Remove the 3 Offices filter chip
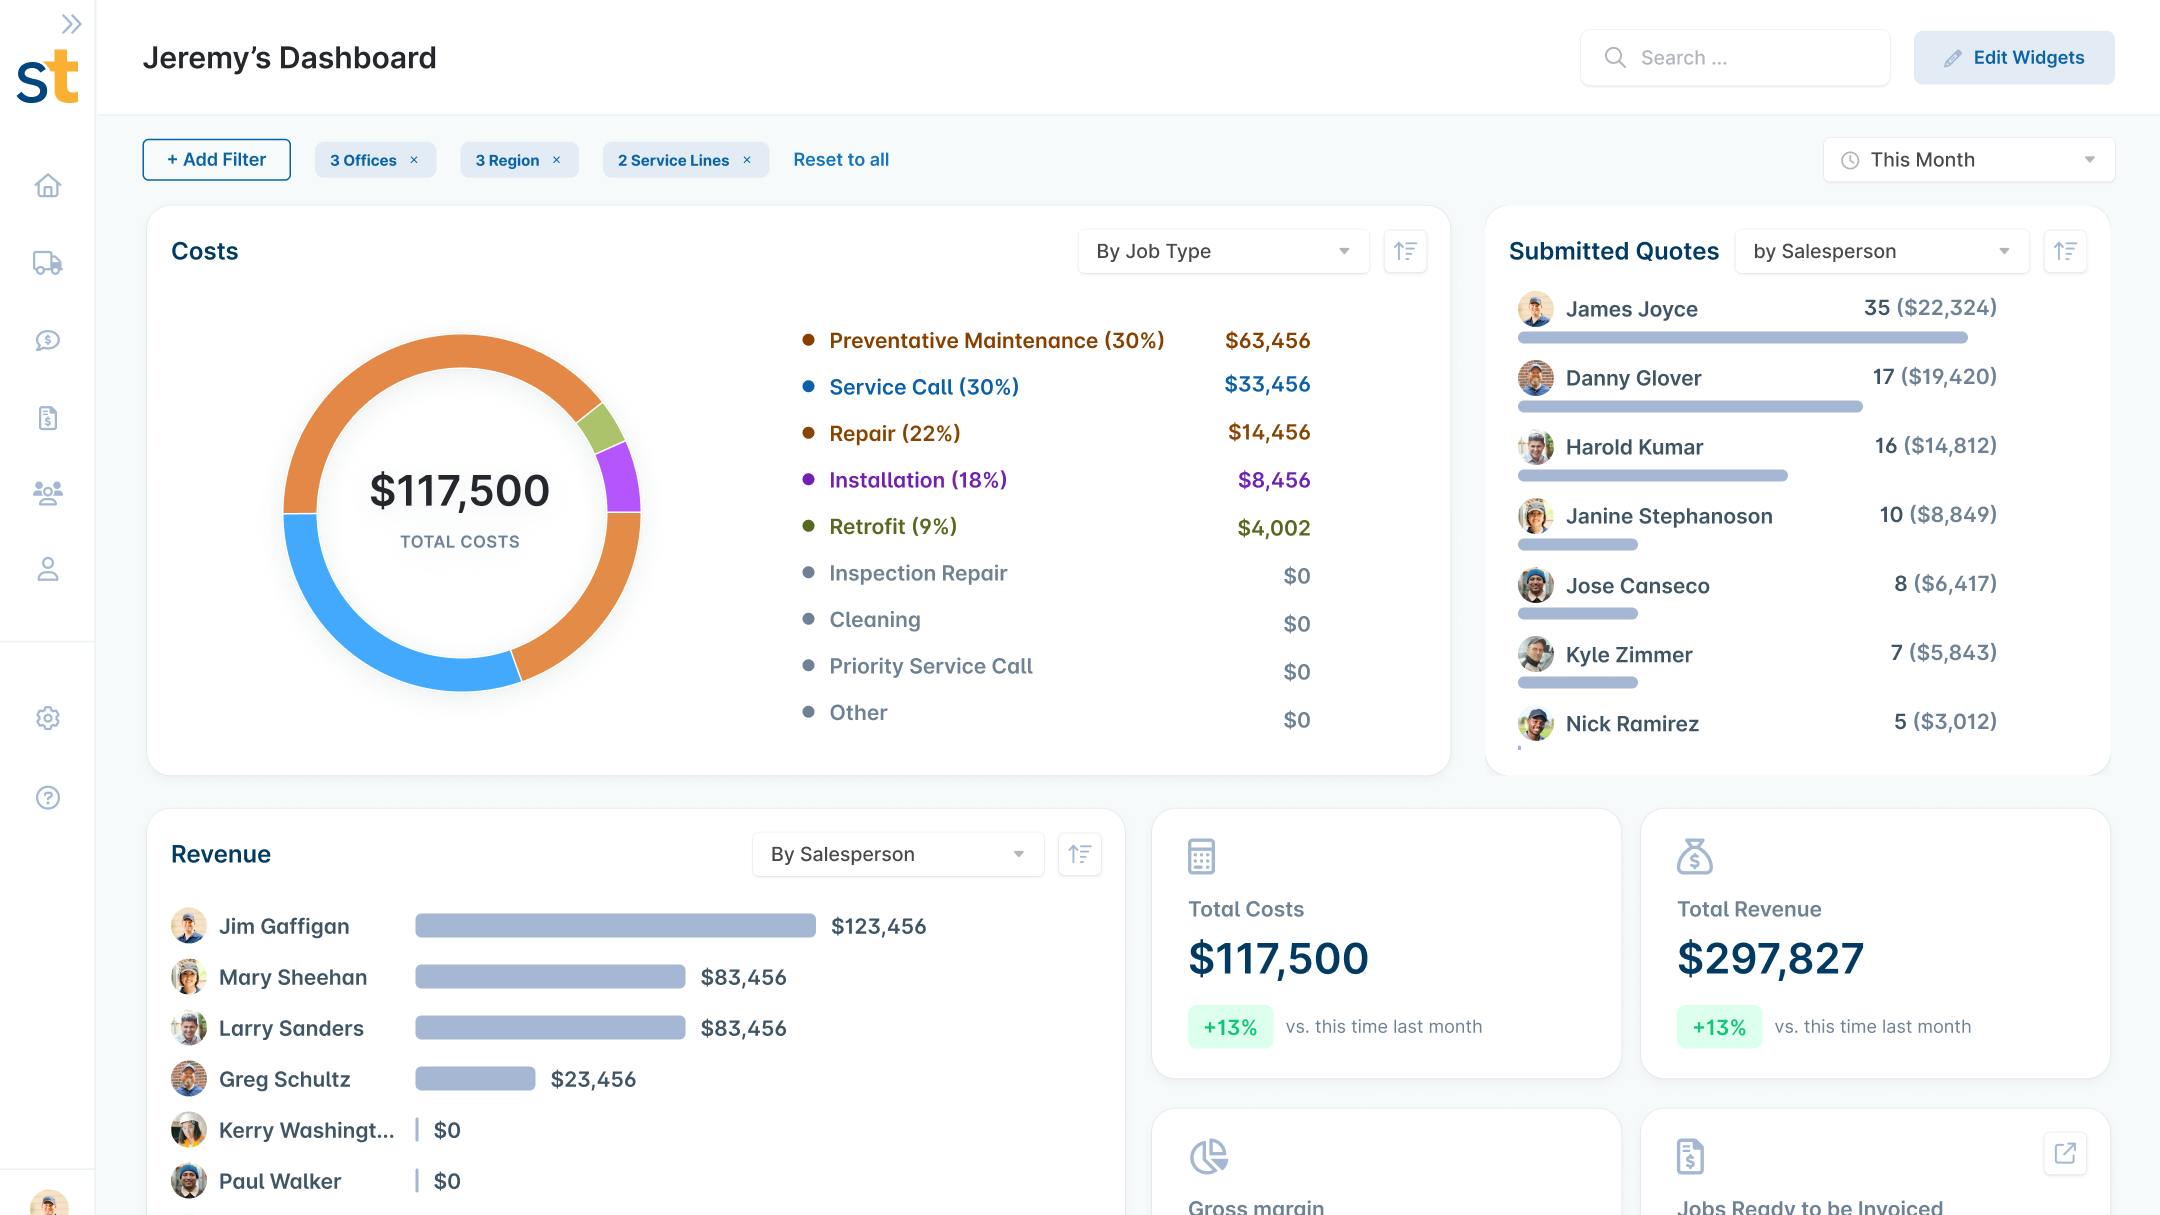This screenshot has height=1215, width=2160. click(414, 159)
